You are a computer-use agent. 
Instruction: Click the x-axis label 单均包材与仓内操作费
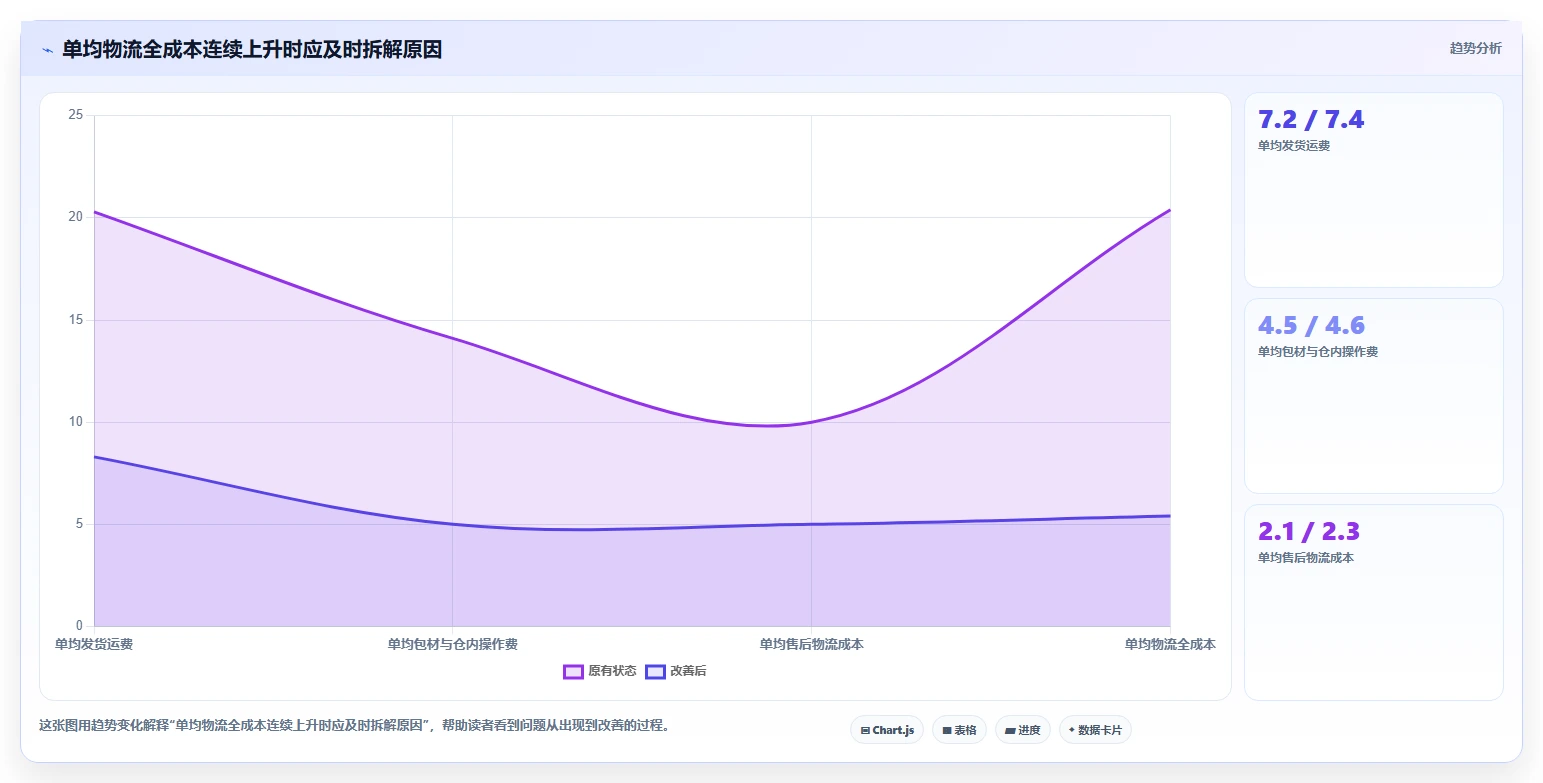(x=453, y=644)
